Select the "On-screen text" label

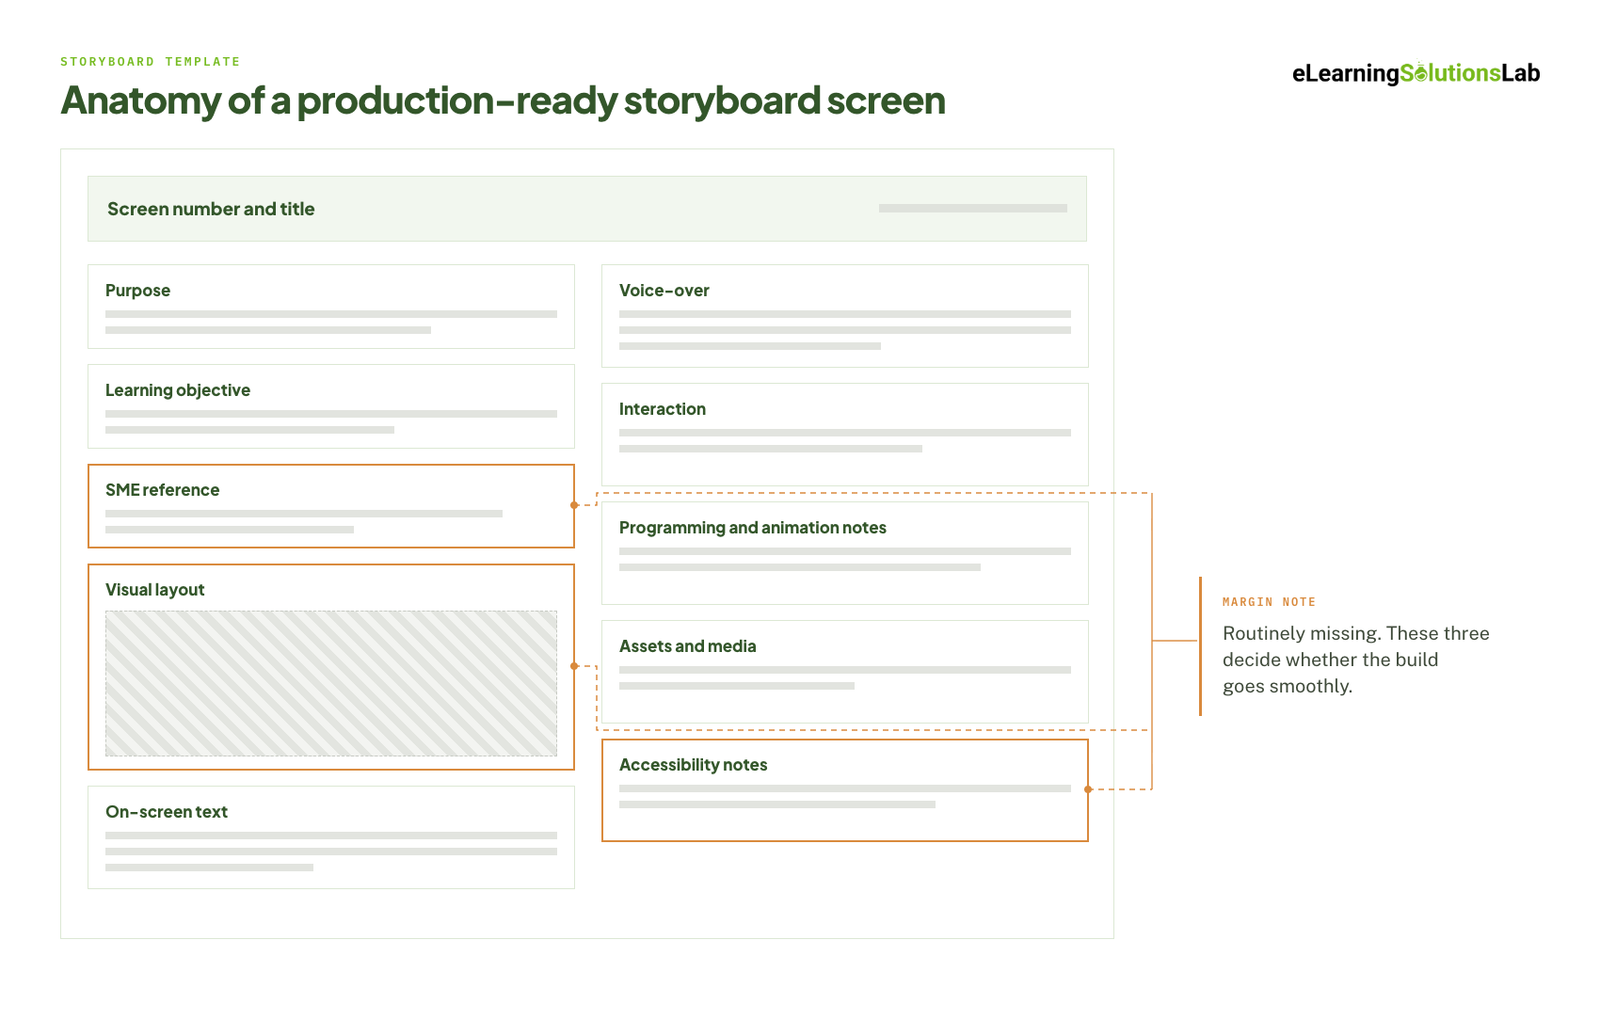pyautogui.click(x=166, y=812)
